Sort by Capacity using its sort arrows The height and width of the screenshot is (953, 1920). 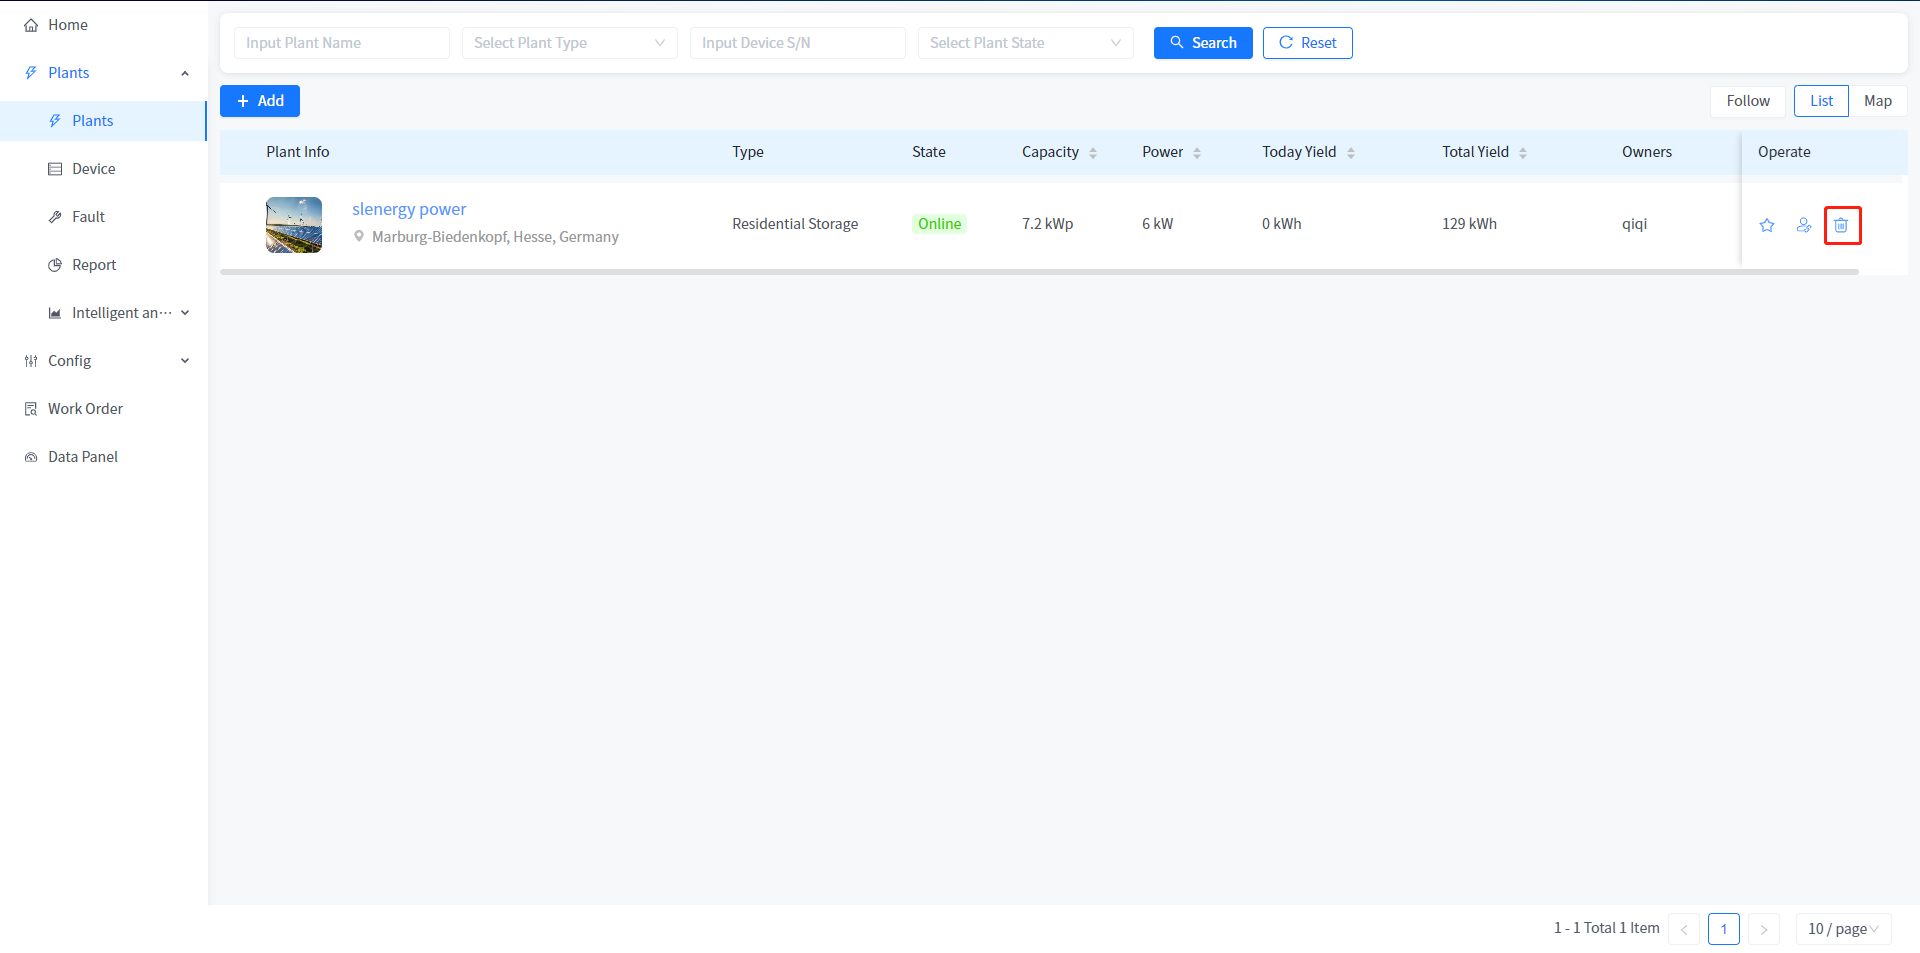pyautogui.click(x=1093, y=153)
